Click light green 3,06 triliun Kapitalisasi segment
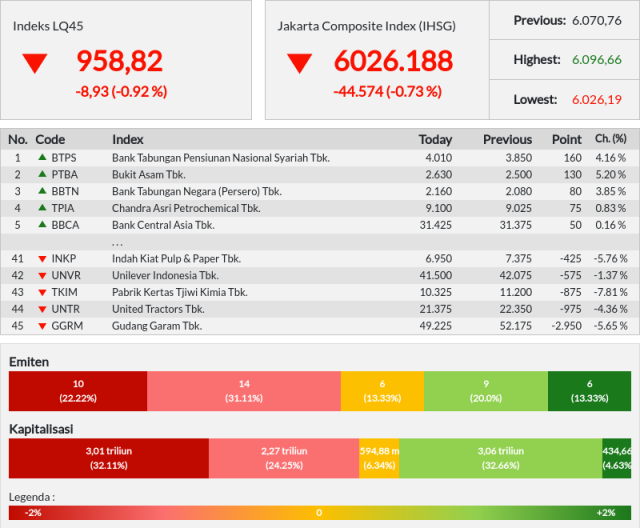 click(500, 458)
